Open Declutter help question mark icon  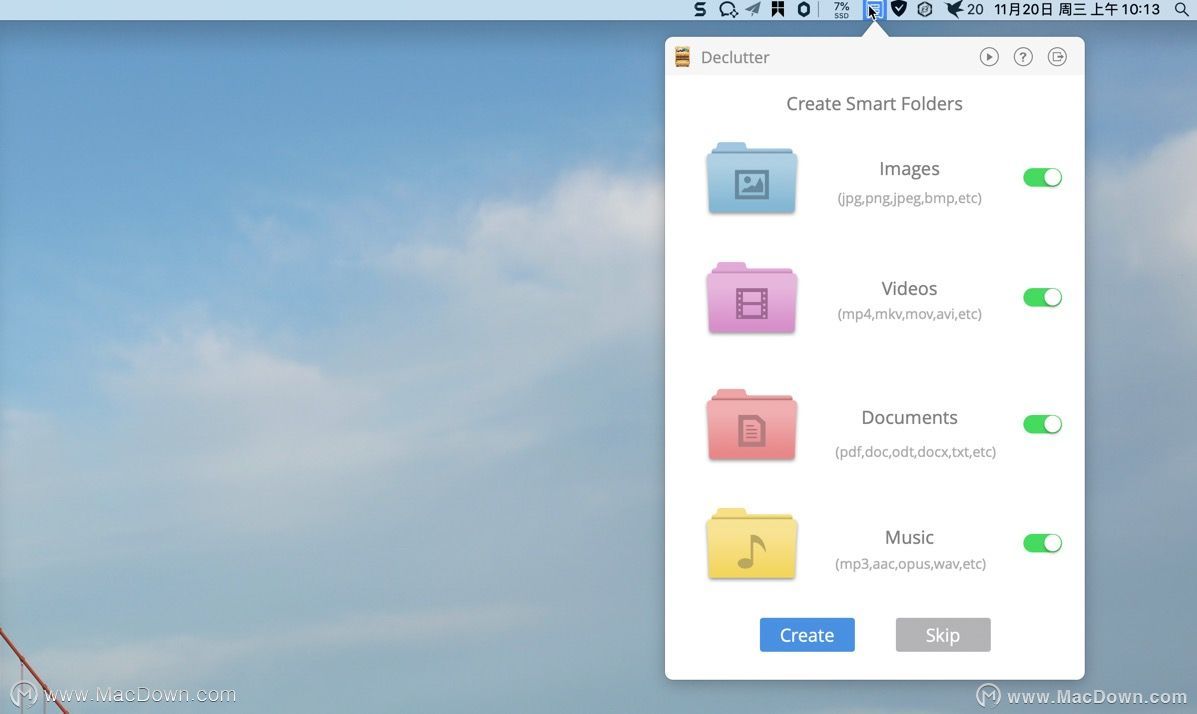[x=1023, y=57]
